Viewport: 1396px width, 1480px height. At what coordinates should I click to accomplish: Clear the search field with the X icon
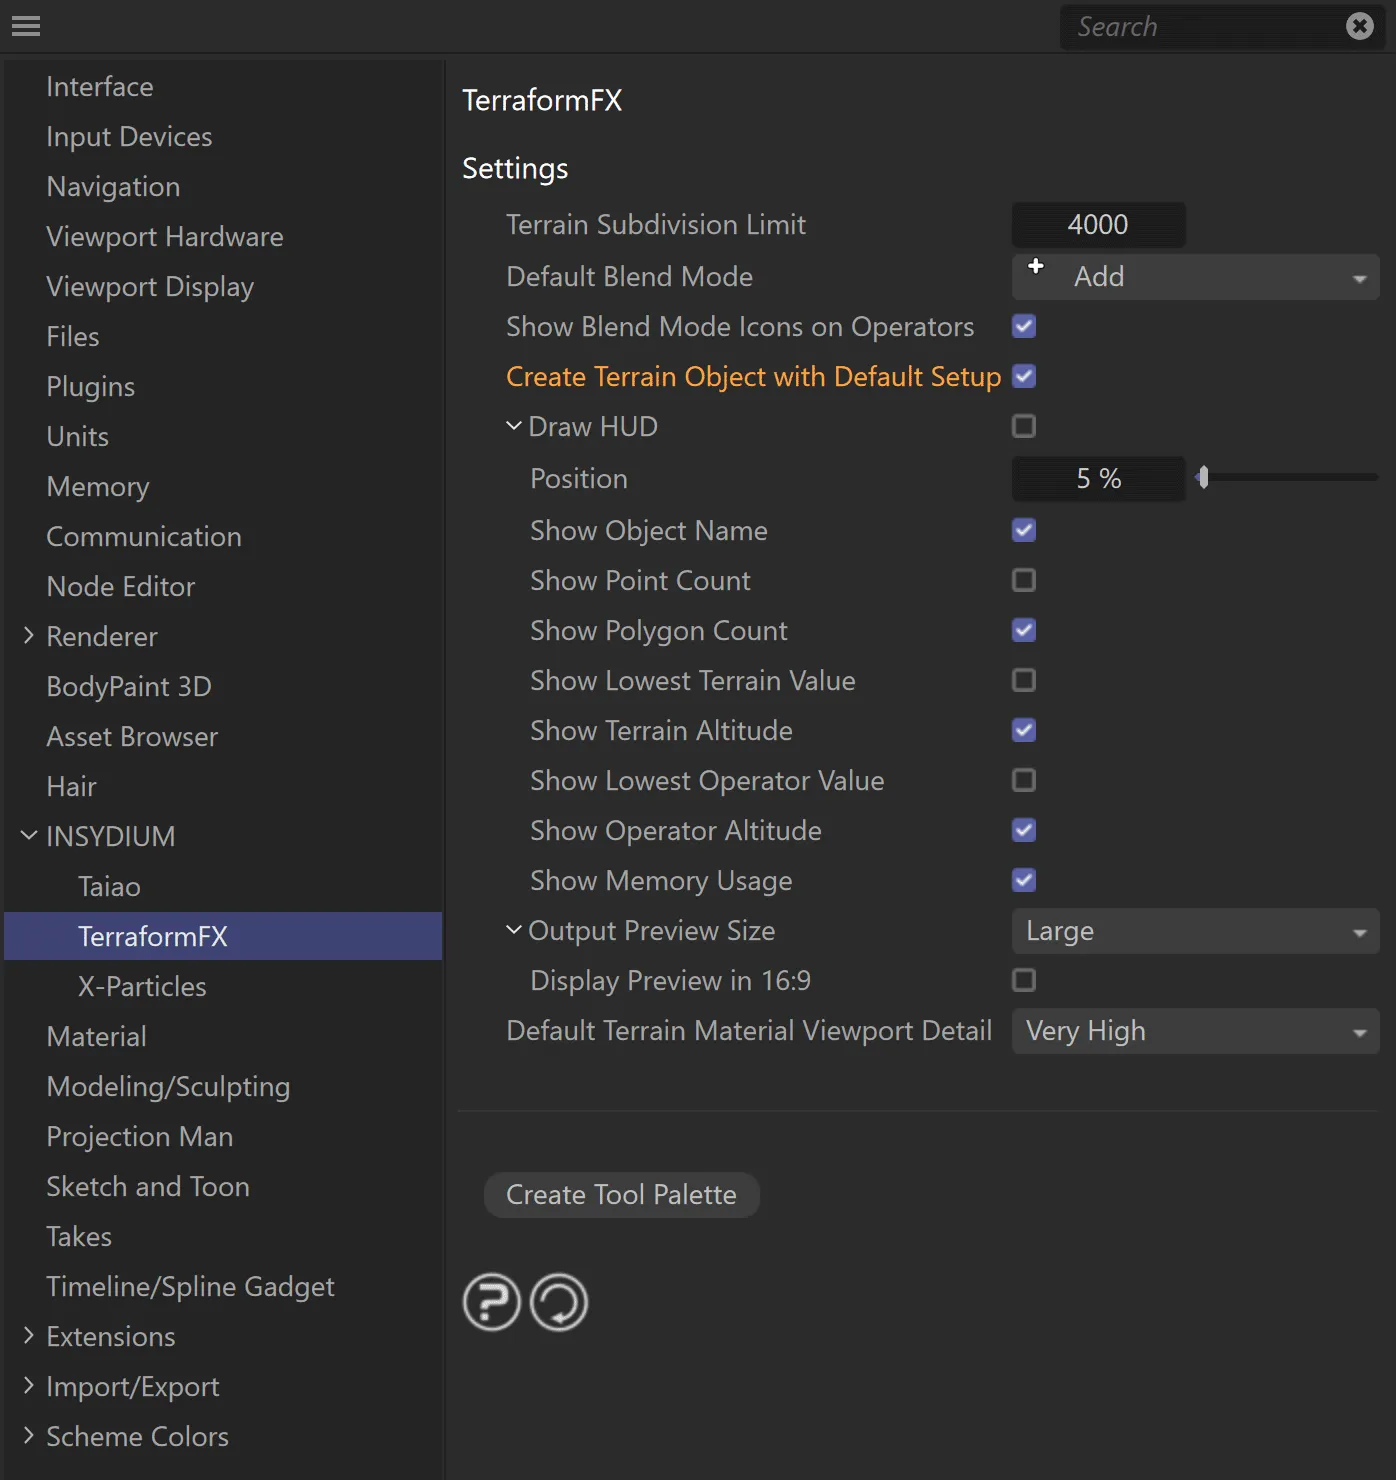1359,26
